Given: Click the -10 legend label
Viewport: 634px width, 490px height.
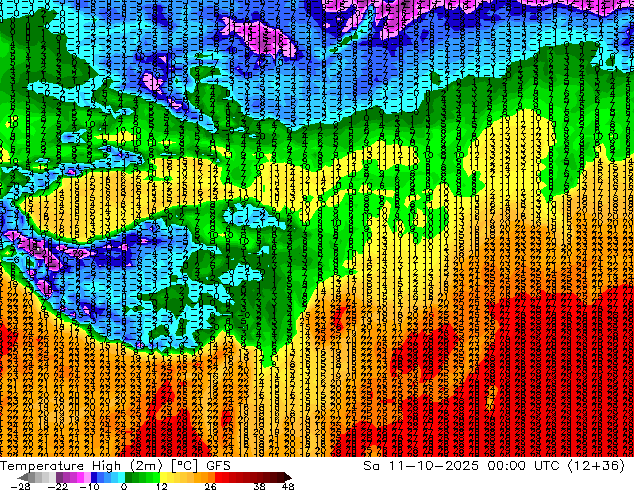Looking at the screenshot, I should point(89,486).
